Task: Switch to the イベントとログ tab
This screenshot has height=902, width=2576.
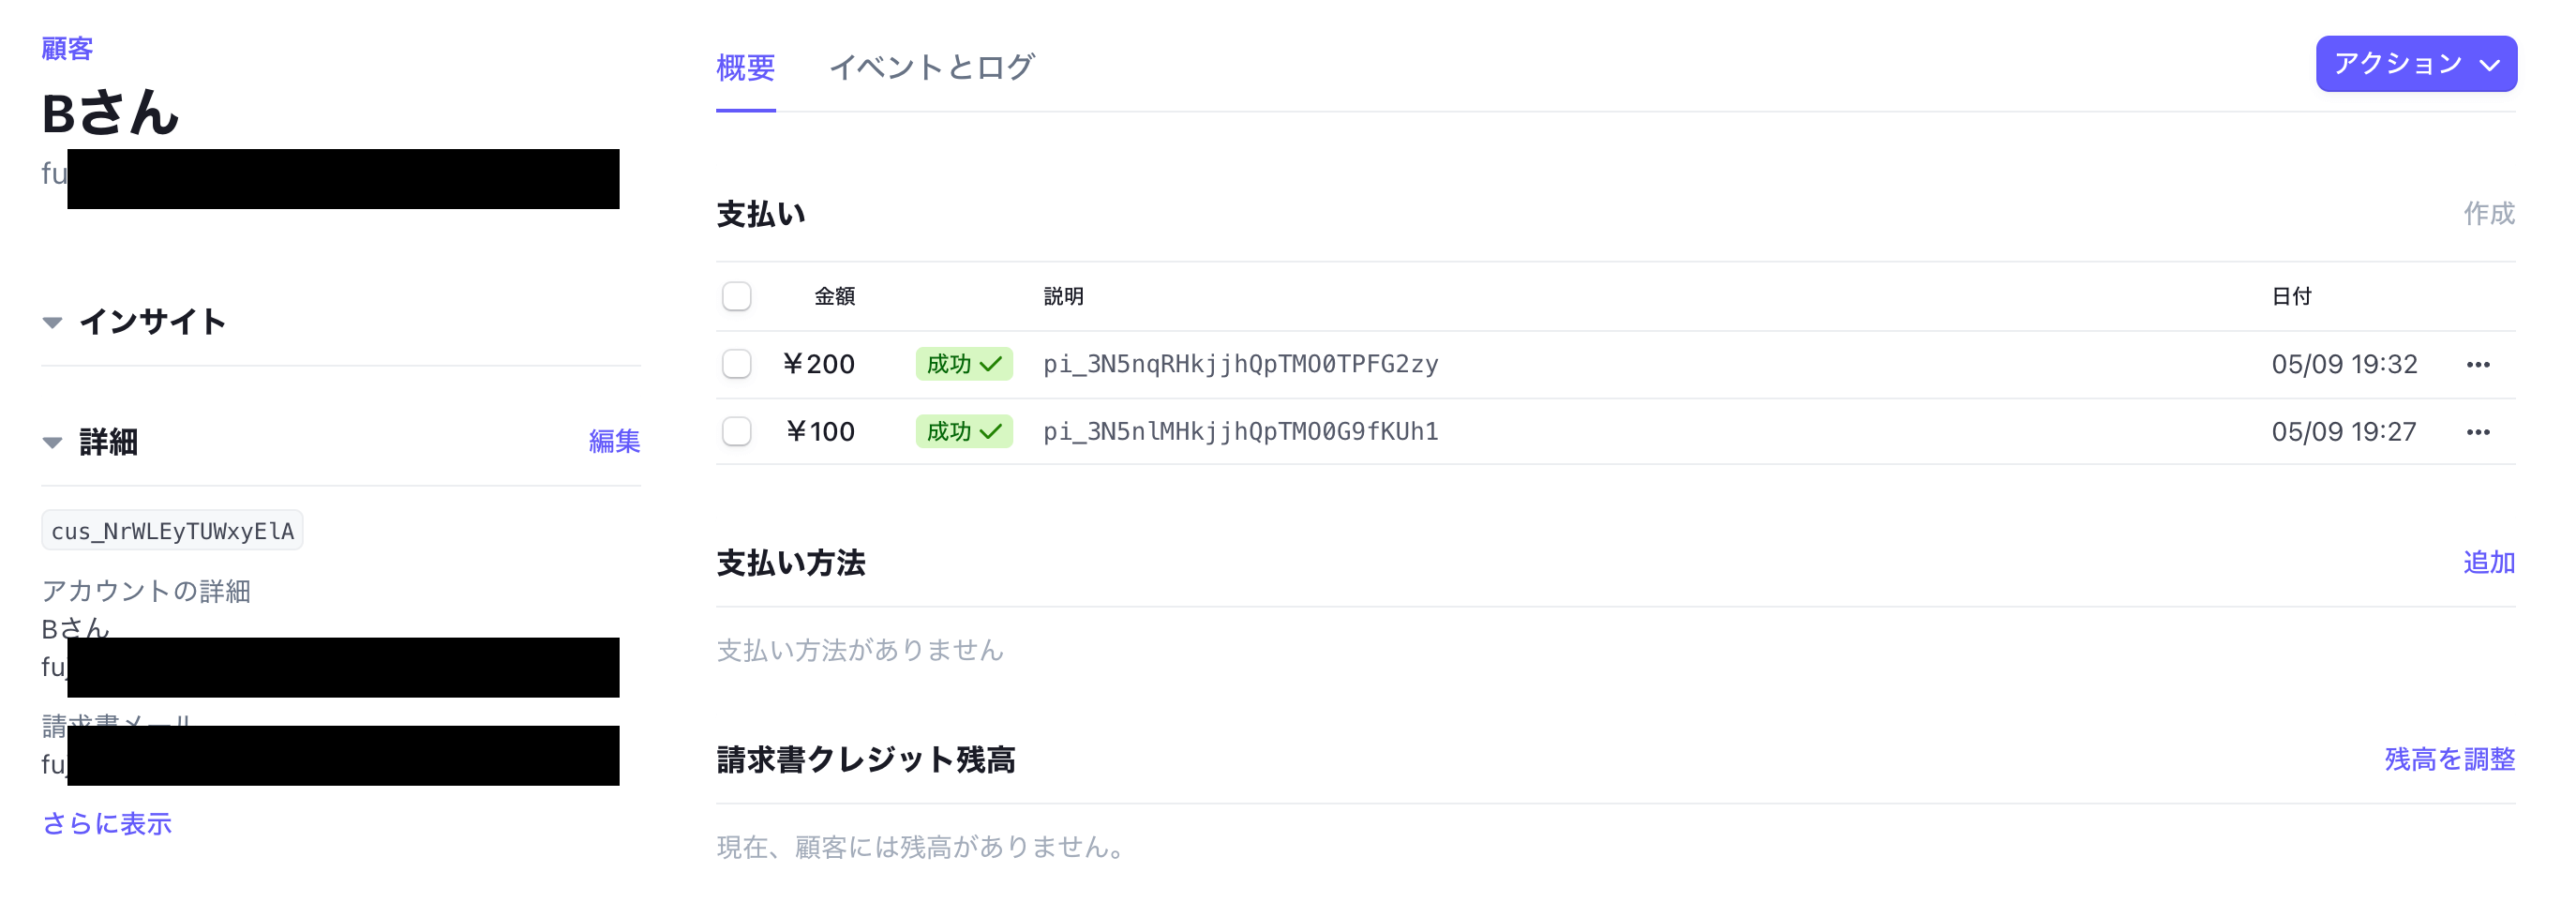Action: pyautogui.click(x=931, y=67)
